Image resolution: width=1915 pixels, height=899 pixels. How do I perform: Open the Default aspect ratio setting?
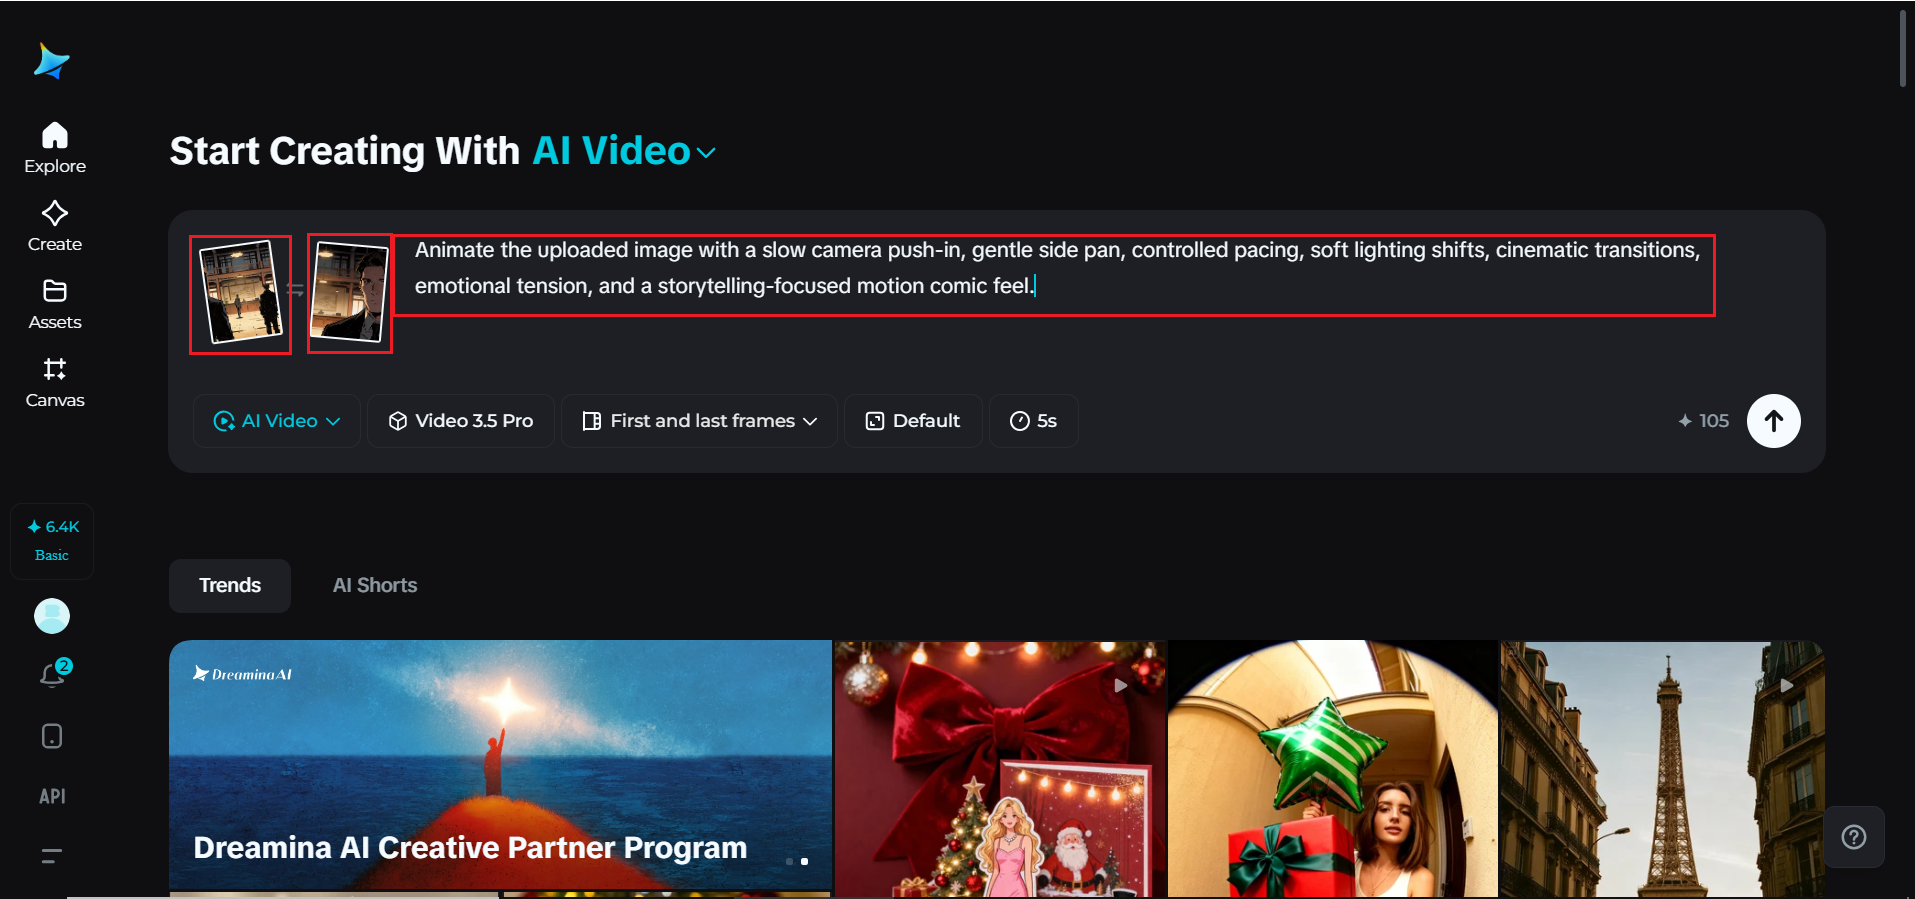(x=913, y=421)
